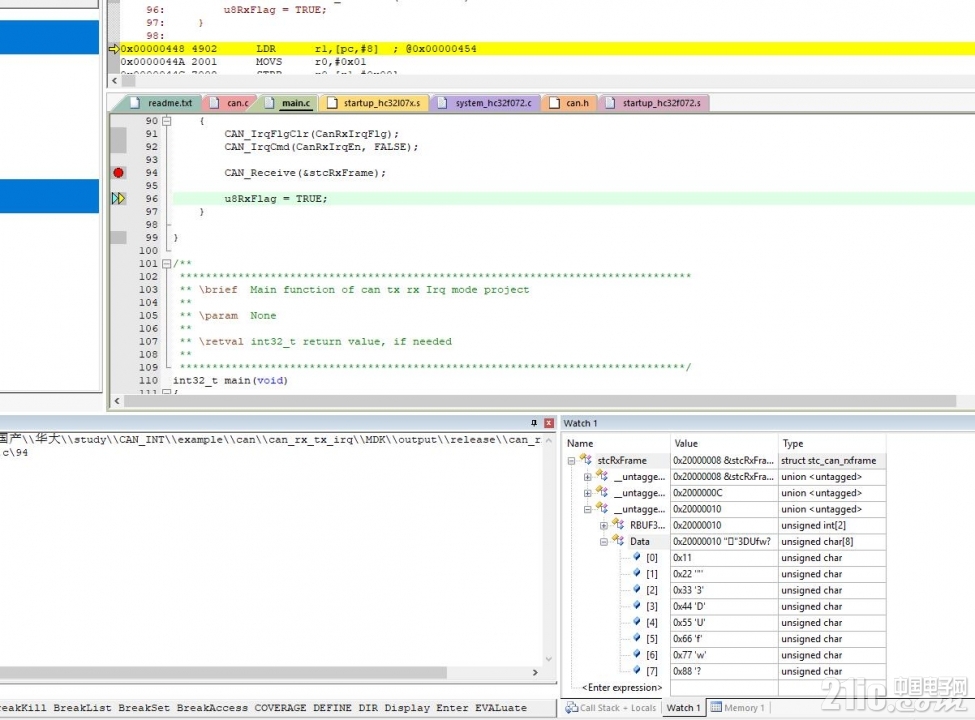Click the CAN_Receive(&stcRxFrame) code line
The image size is (975, 720).
pyautogui.click(x=305, y=173)
